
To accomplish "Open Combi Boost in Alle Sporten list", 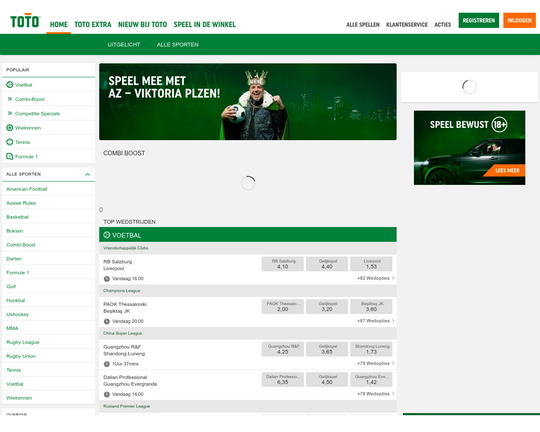I will coord(49,245).
